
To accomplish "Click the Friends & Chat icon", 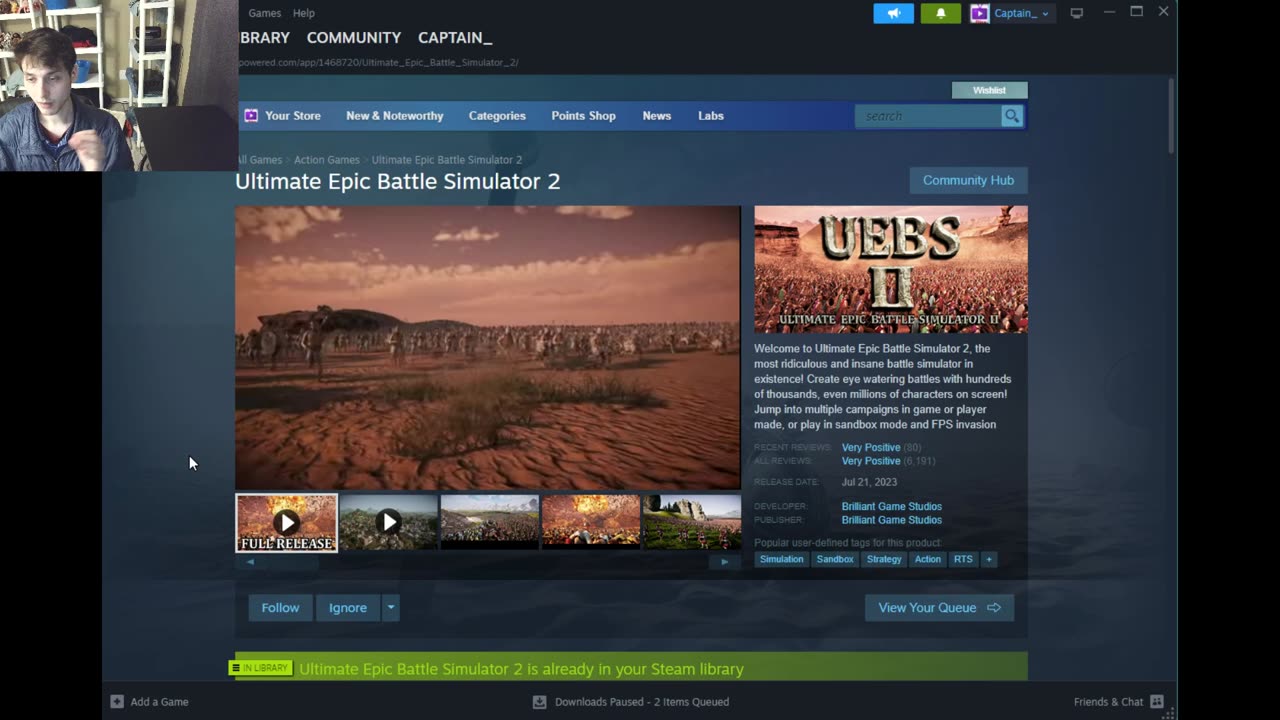I will 1157,702.
